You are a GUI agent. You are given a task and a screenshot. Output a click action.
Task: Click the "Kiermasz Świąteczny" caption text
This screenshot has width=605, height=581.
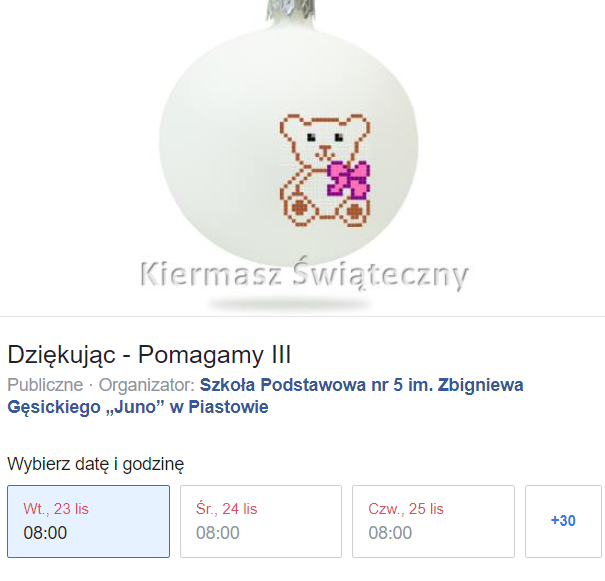pos(304,274)
